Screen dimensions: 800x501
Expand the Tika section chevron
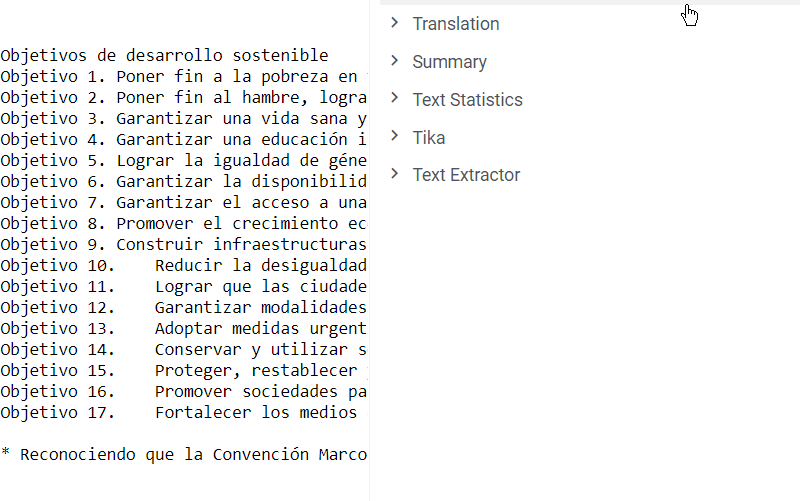[x=395, y=136]
